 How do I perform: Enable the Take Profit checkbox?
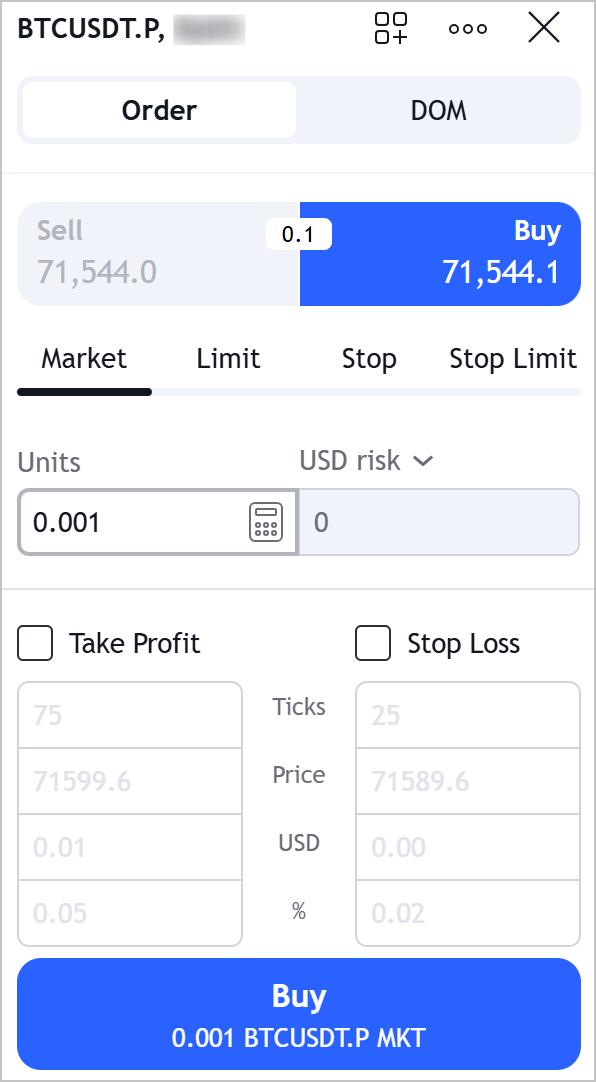point(35,643)
